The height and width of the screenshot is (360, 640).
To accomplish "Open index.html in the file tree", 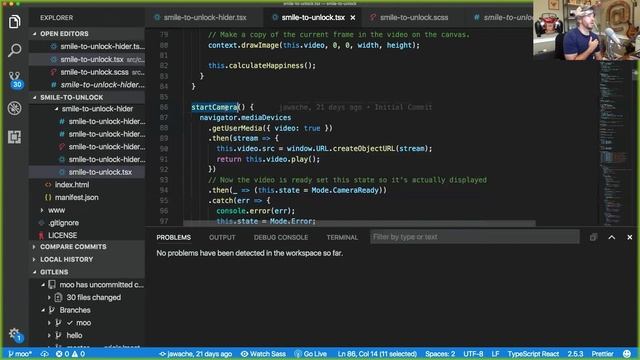I will (x=72, y=184).
